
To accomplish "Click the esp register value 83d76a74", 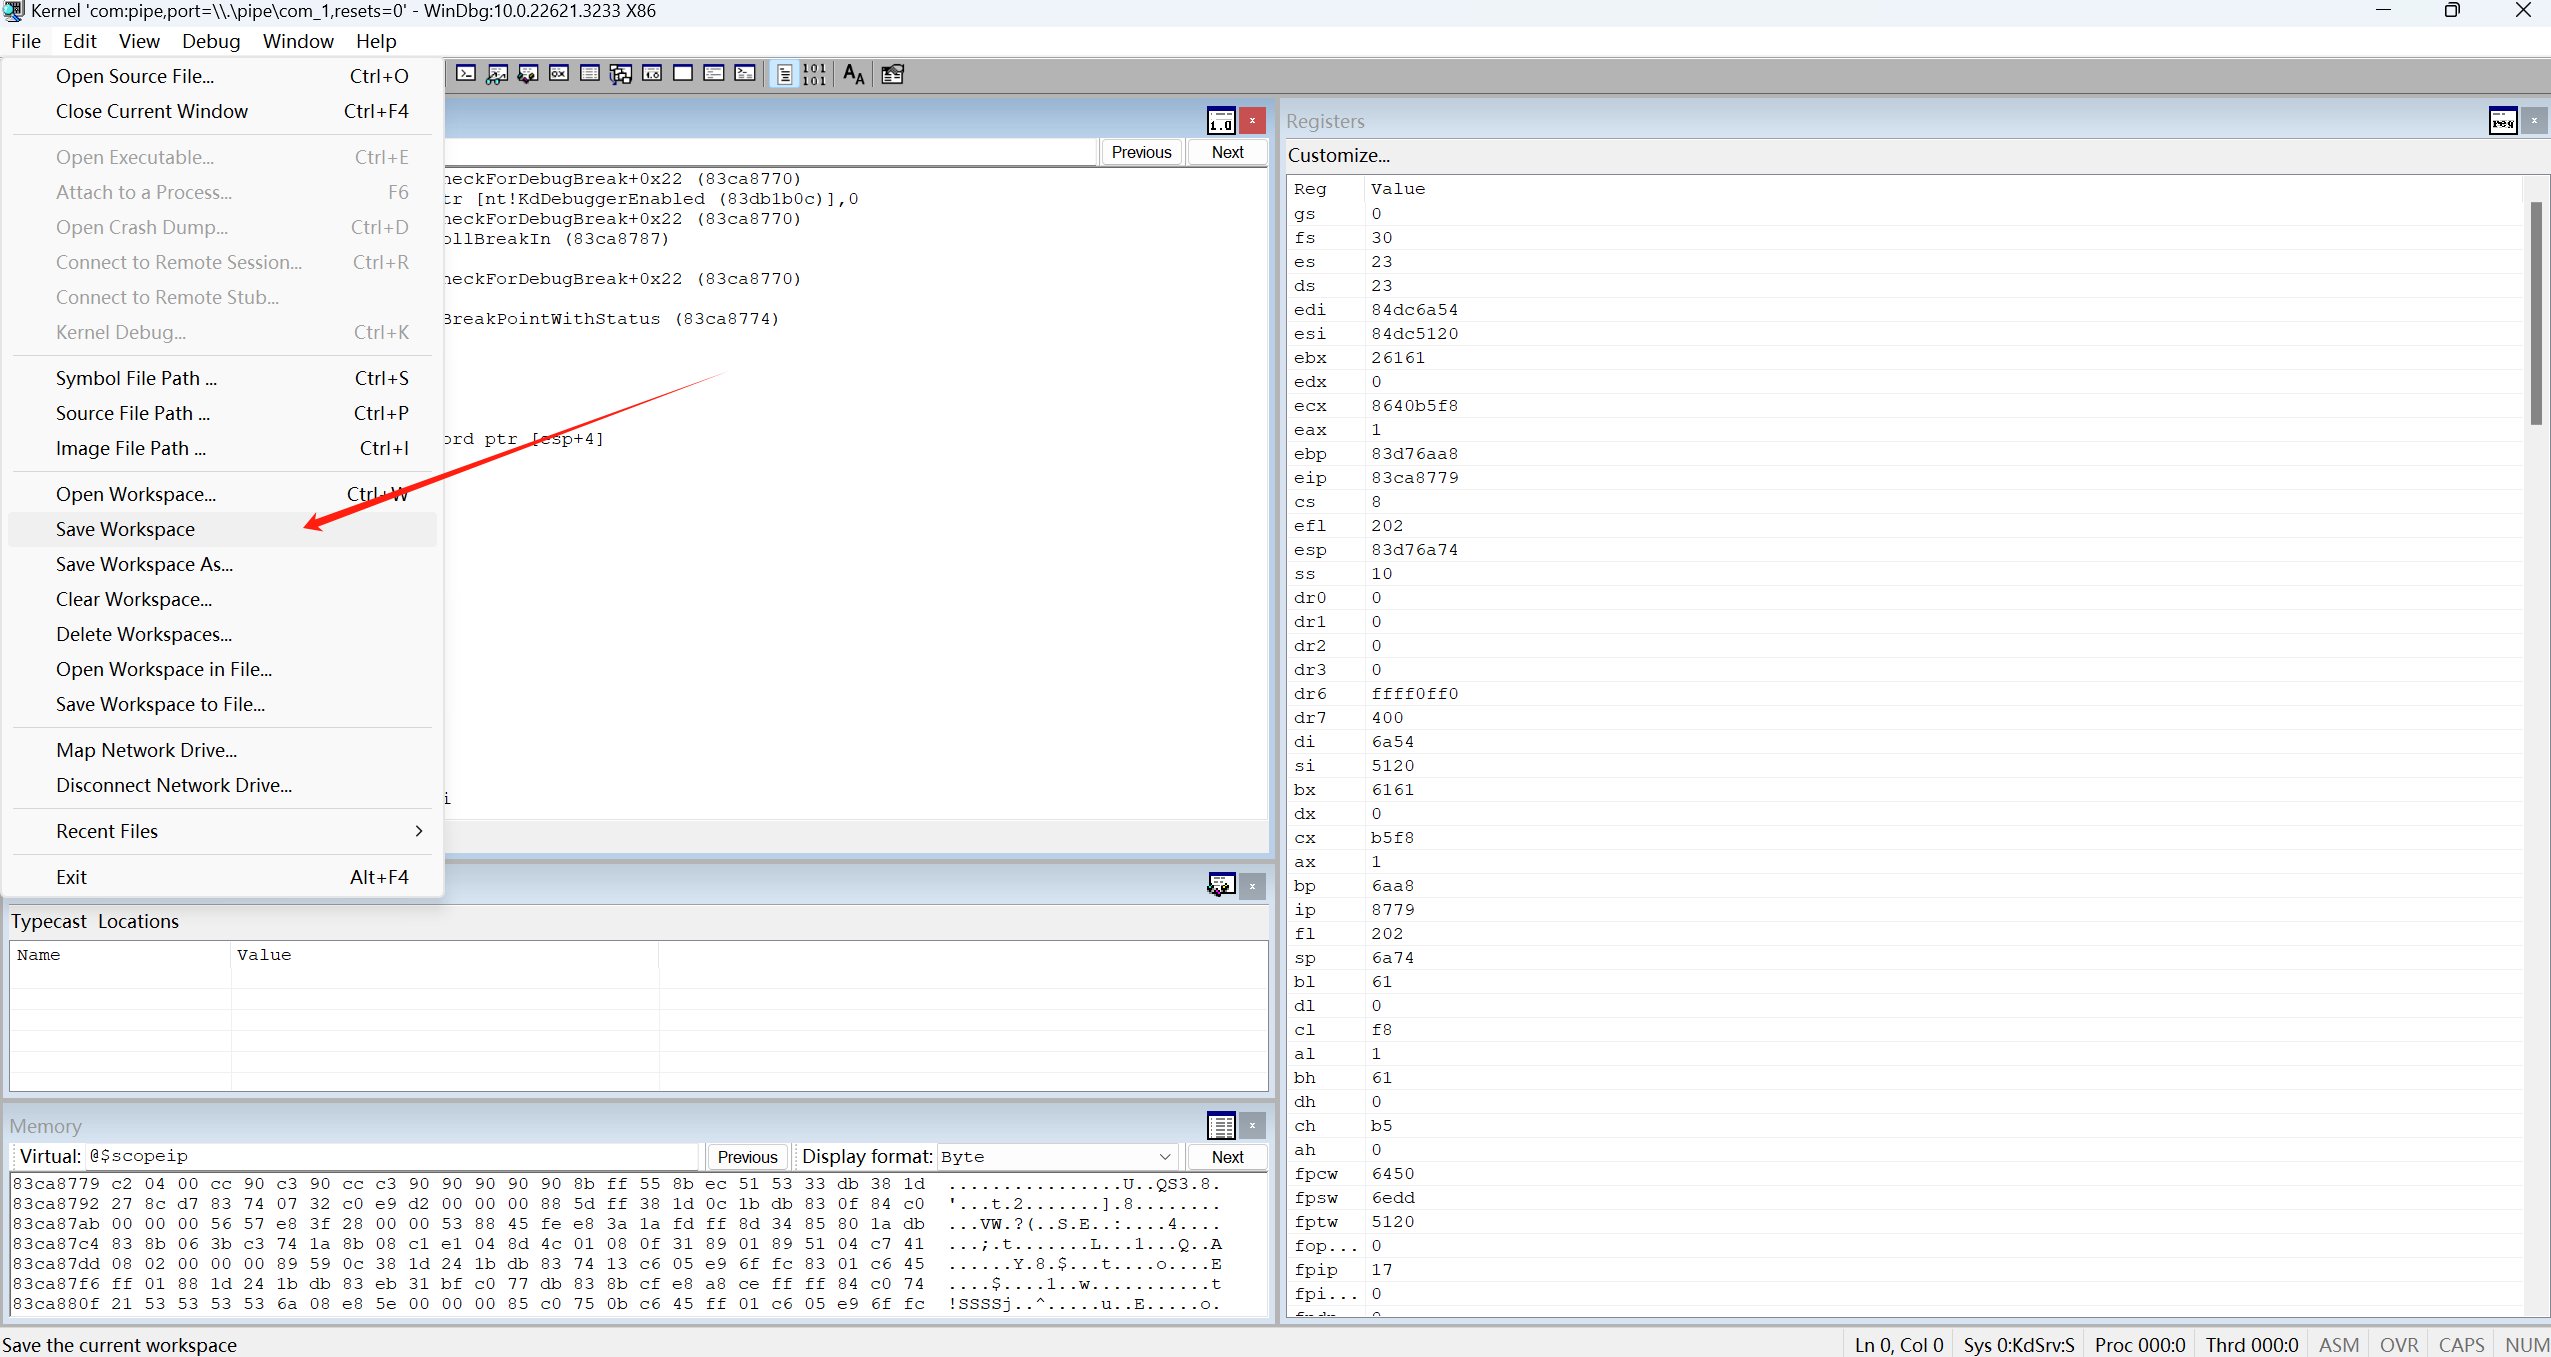I will 1414,550.
